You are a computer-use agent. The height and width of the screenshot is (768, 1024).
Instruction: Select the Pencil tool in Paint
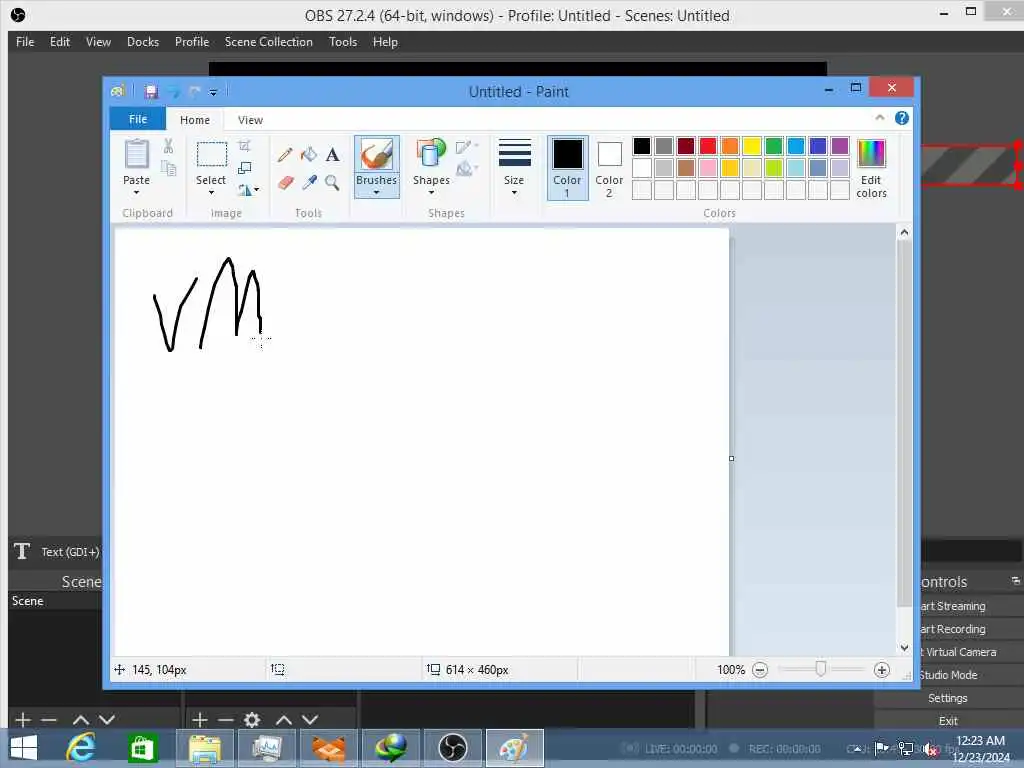pyautogui.click(x=285, y=155)
